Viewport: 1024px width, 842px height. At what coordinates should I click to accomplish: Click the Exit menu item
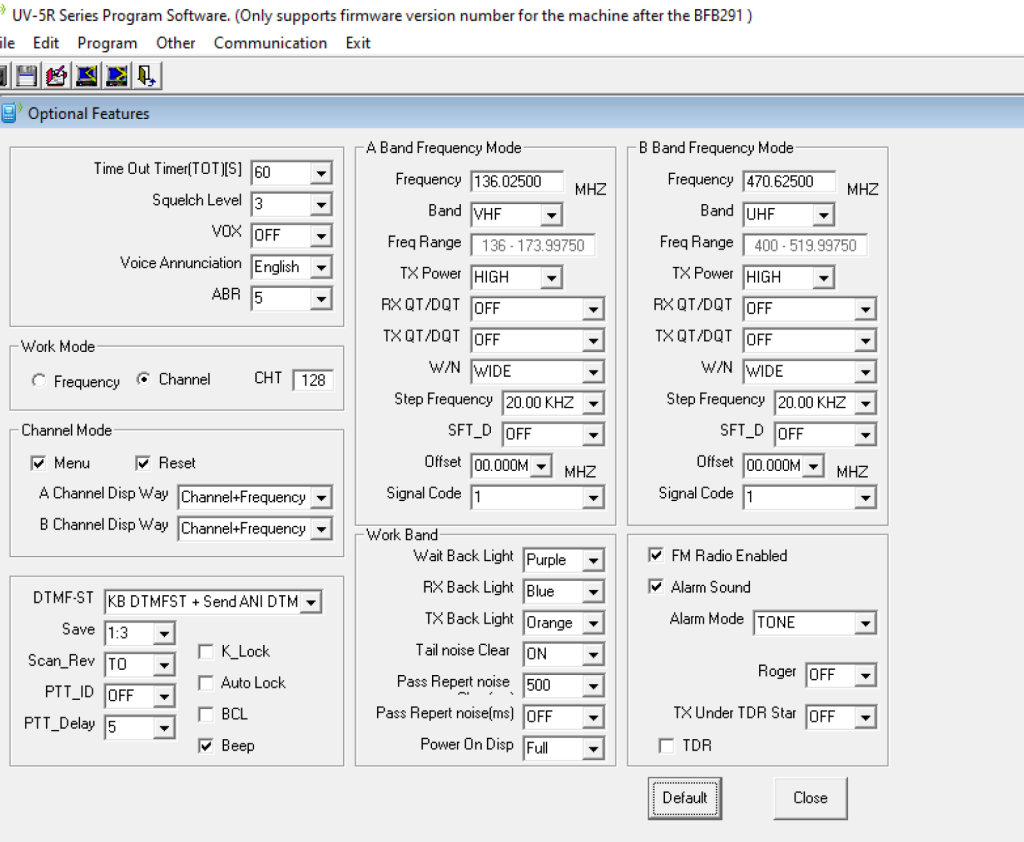[358, 43]
